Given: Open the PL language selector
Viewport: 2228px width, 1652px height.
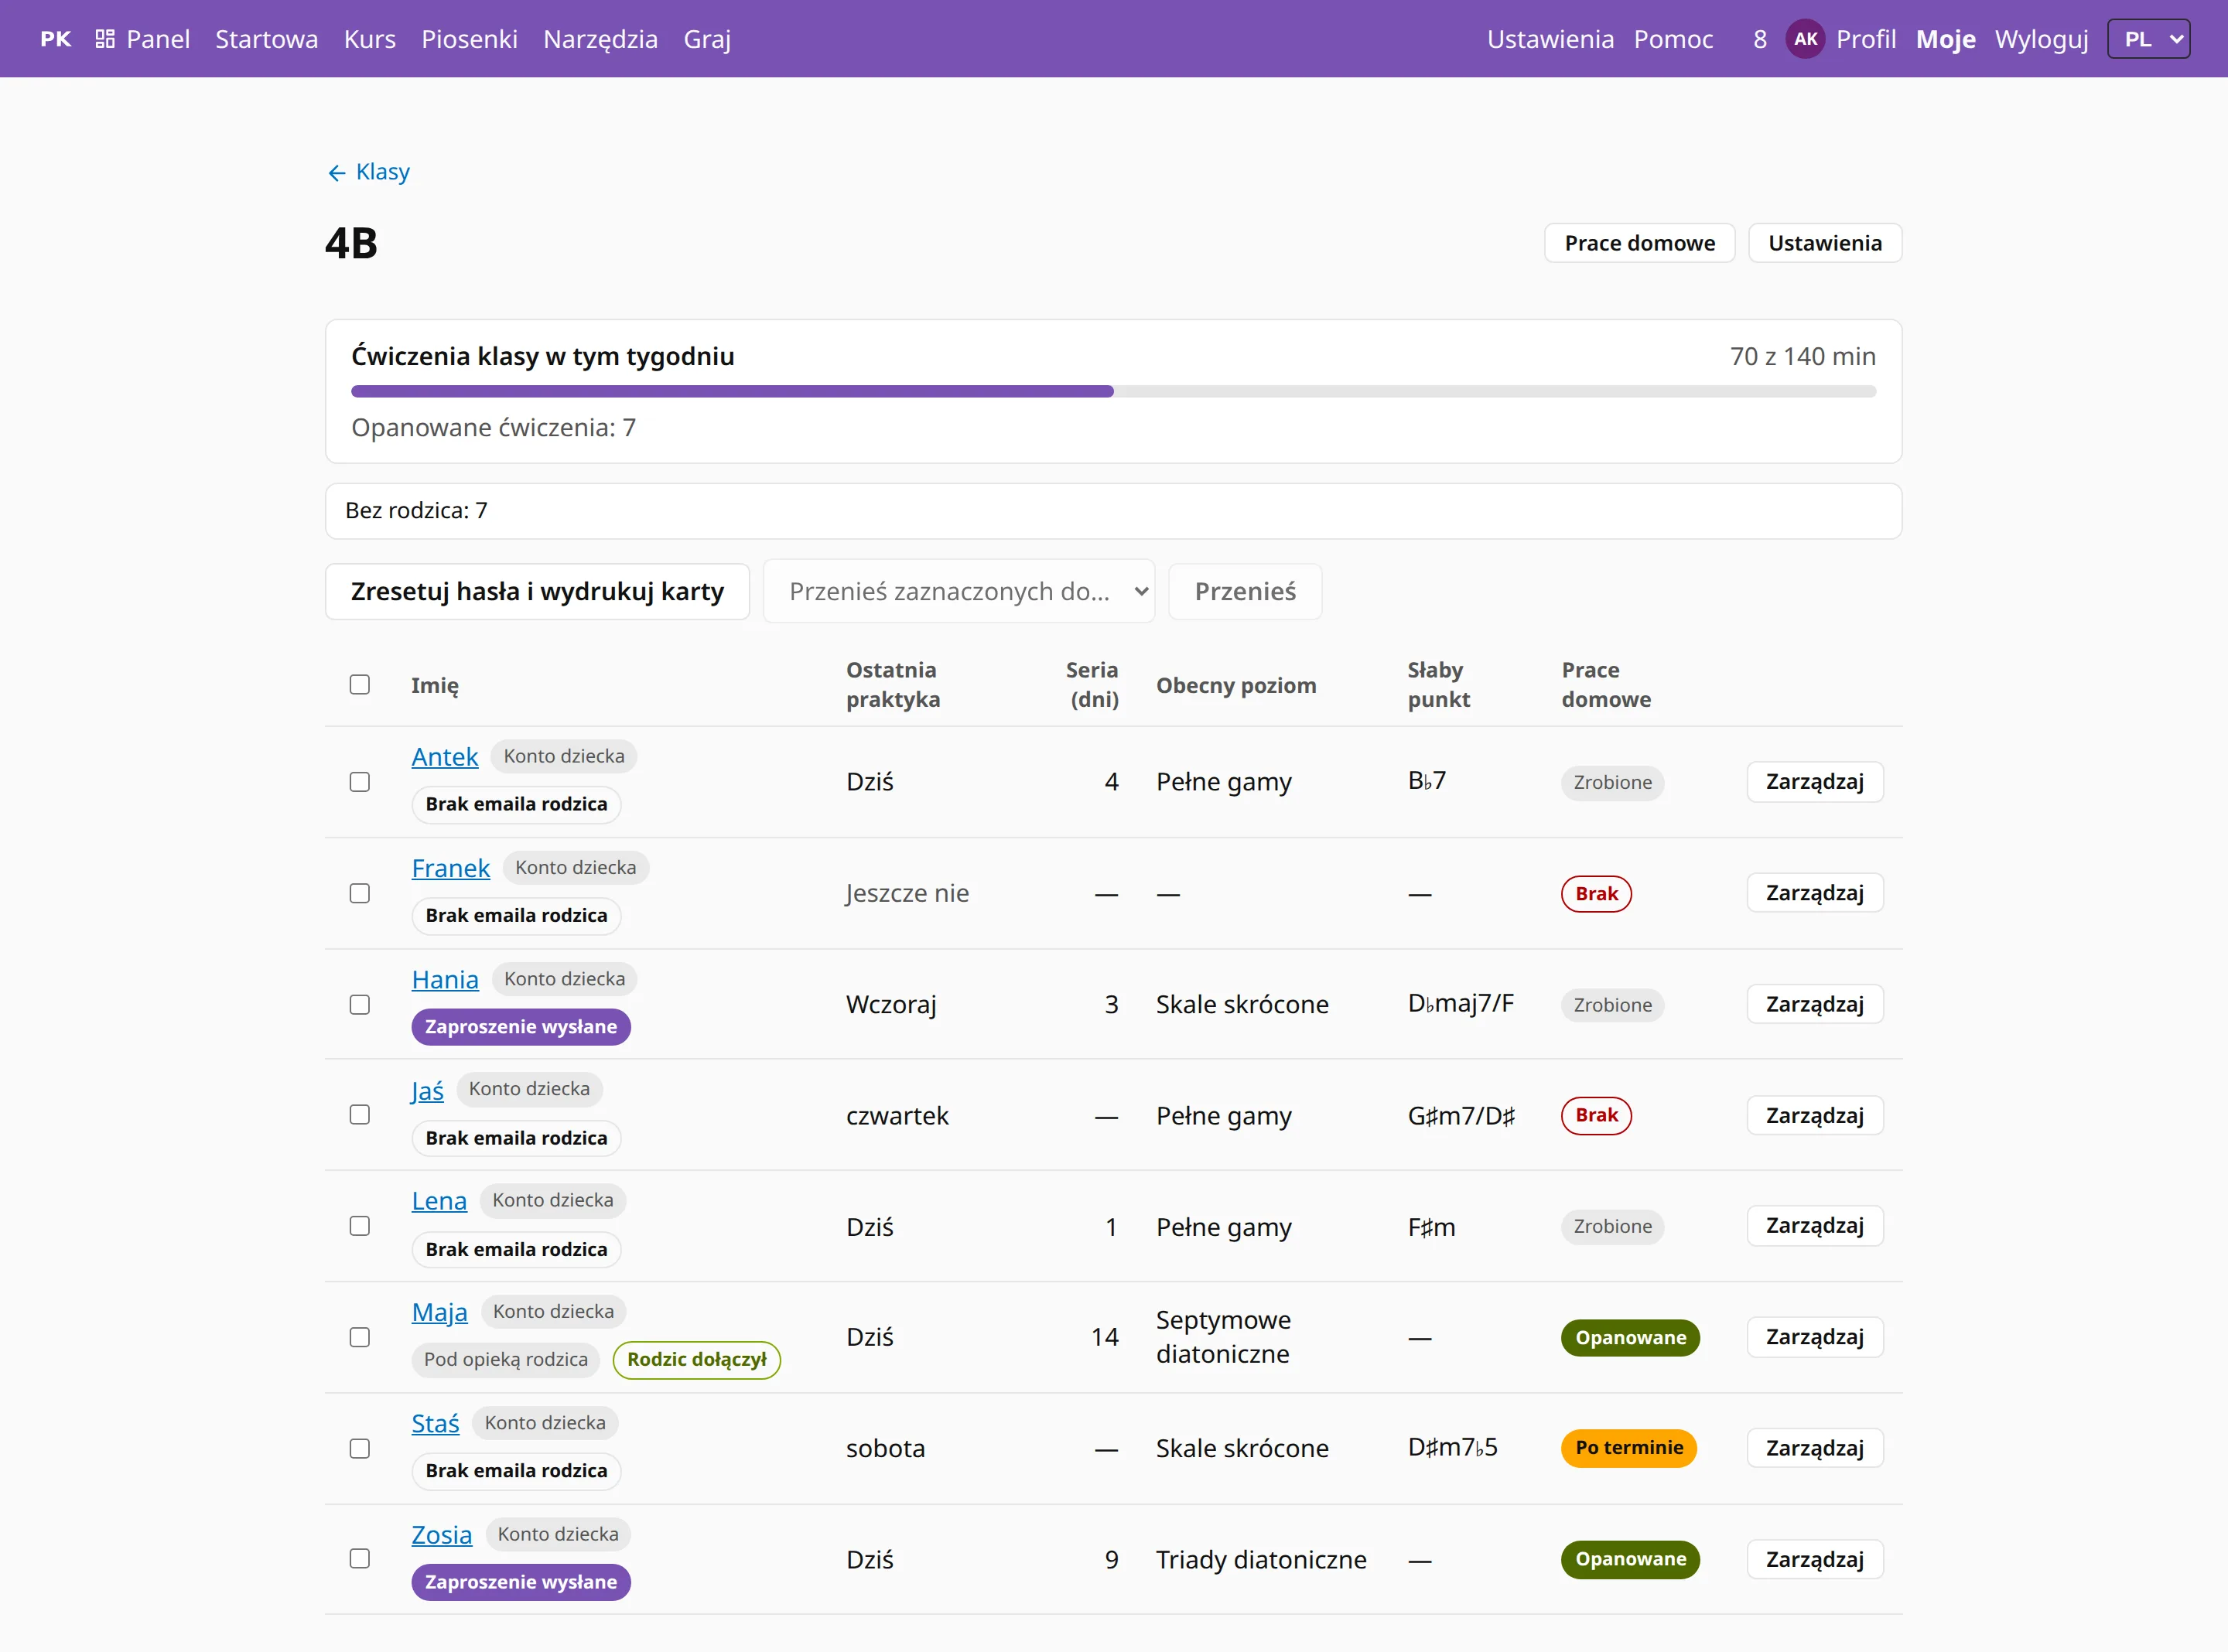Looking at the screenshot, I should point(2148,39).
